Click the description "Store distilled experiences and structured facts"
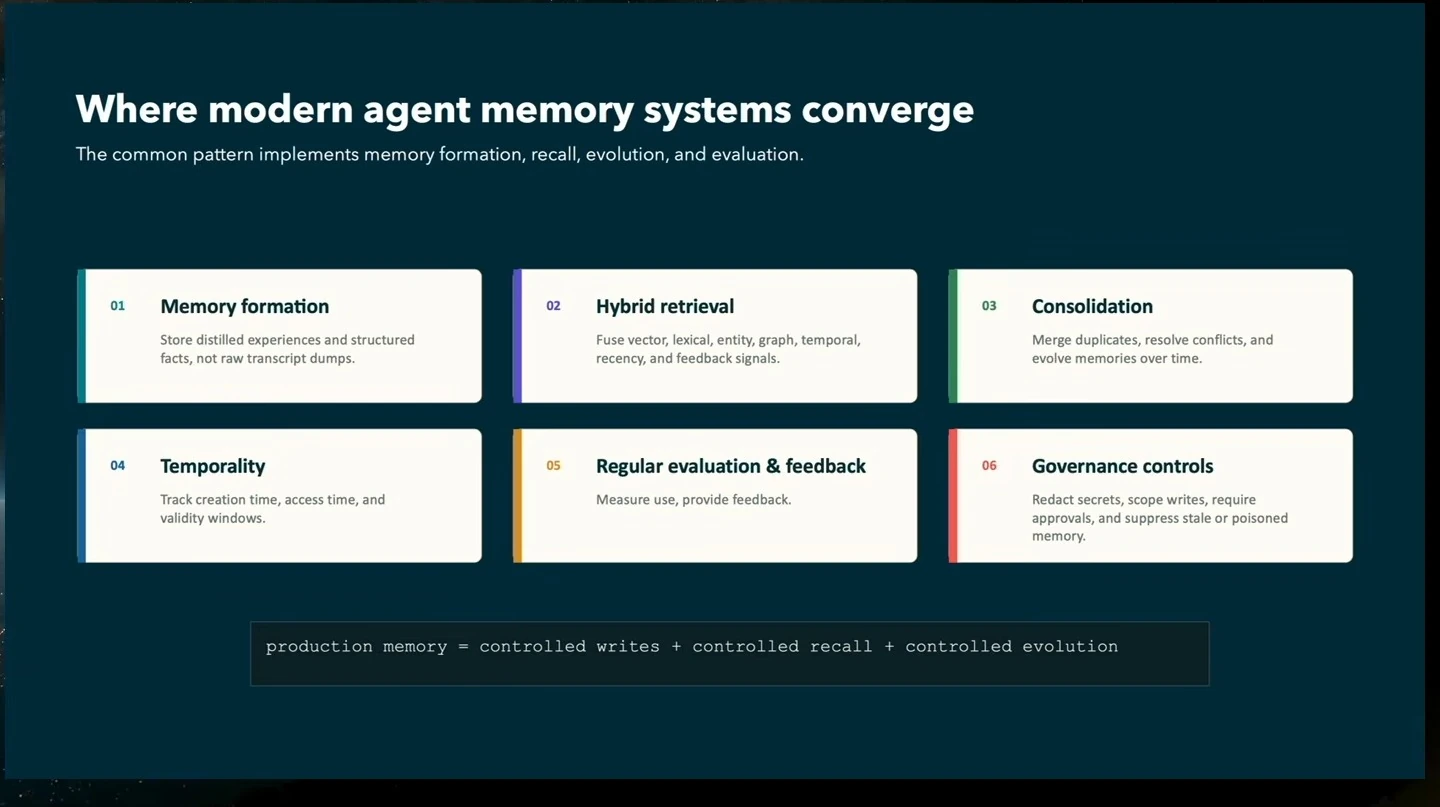The width and height of the screenshot is (1440, 807). click(287, 349)
